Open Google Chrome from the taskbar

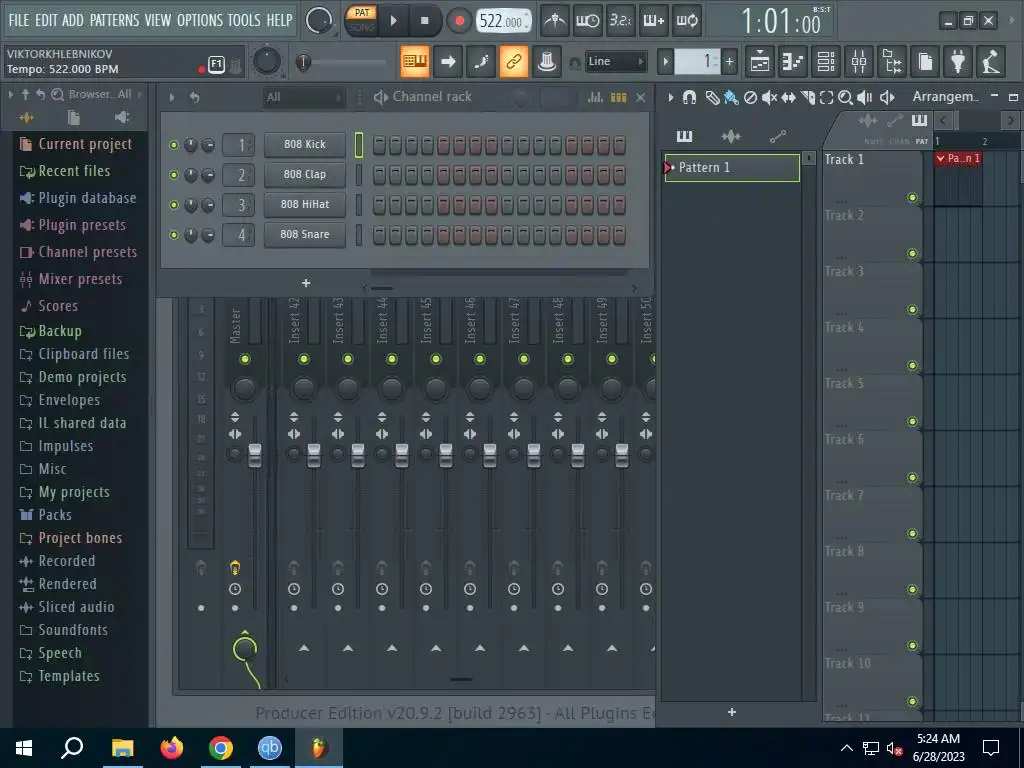221,748
